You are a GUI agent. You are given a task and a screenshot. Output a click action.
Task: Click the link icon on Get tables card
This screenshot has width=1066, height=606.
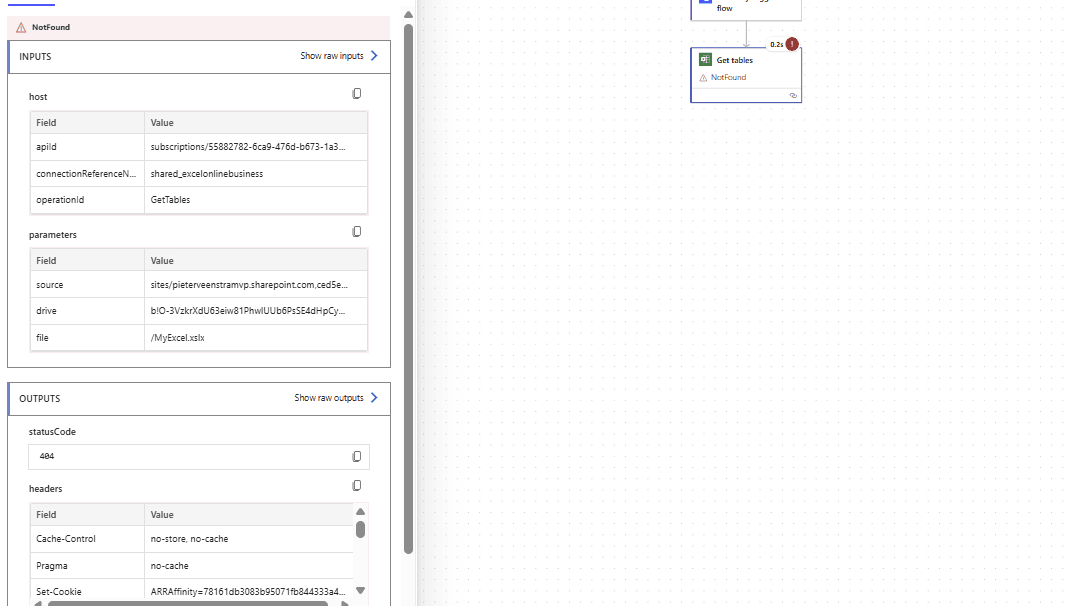pyautogui.click(x=793, y=96)
